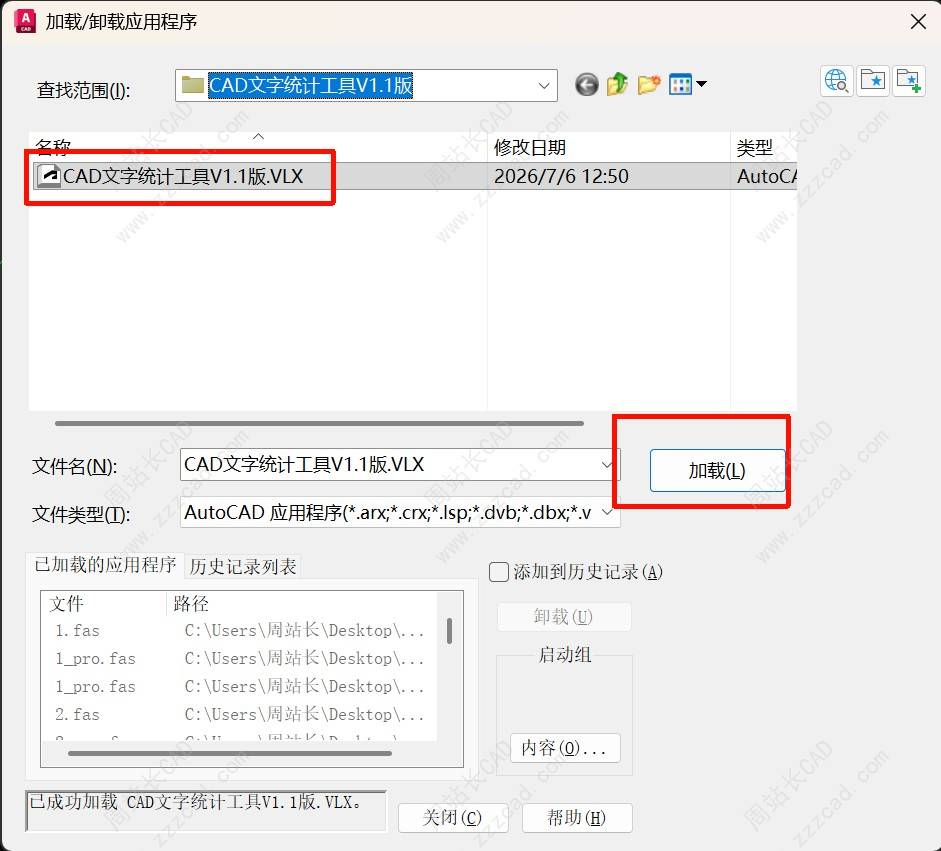This screenshot has height=851, width=941.
Task: Click the 关闭(C) button
Action: [452, 817]
